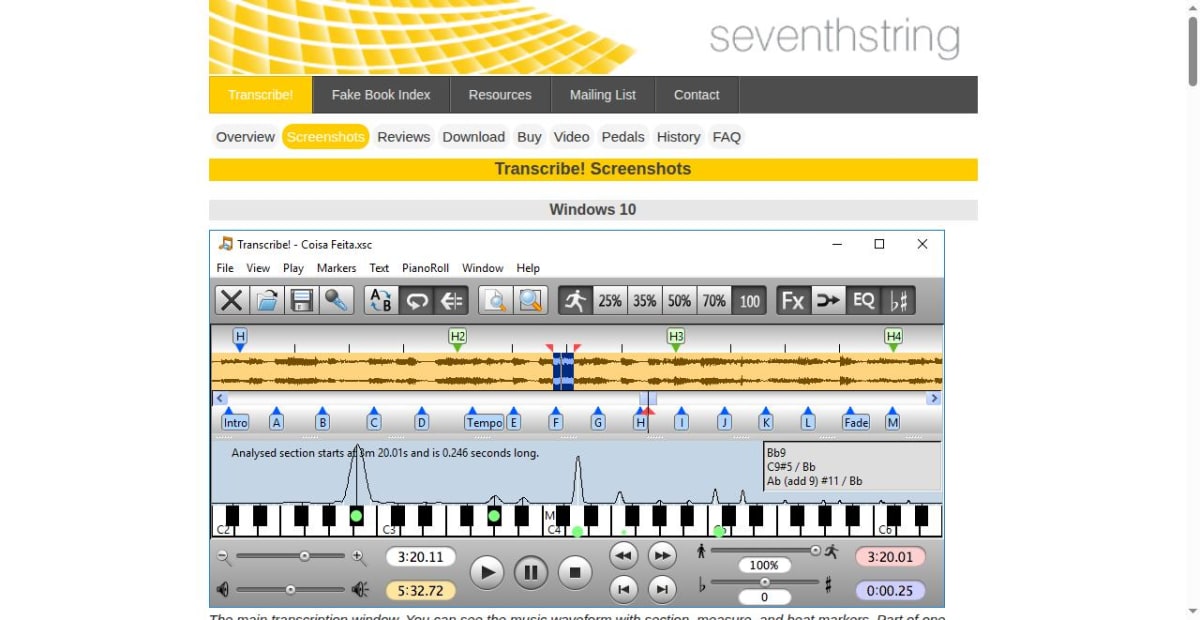Set playback speed to 25%
The height and width of the screenshot is (620, 1200).
click(x=610, y=300)
